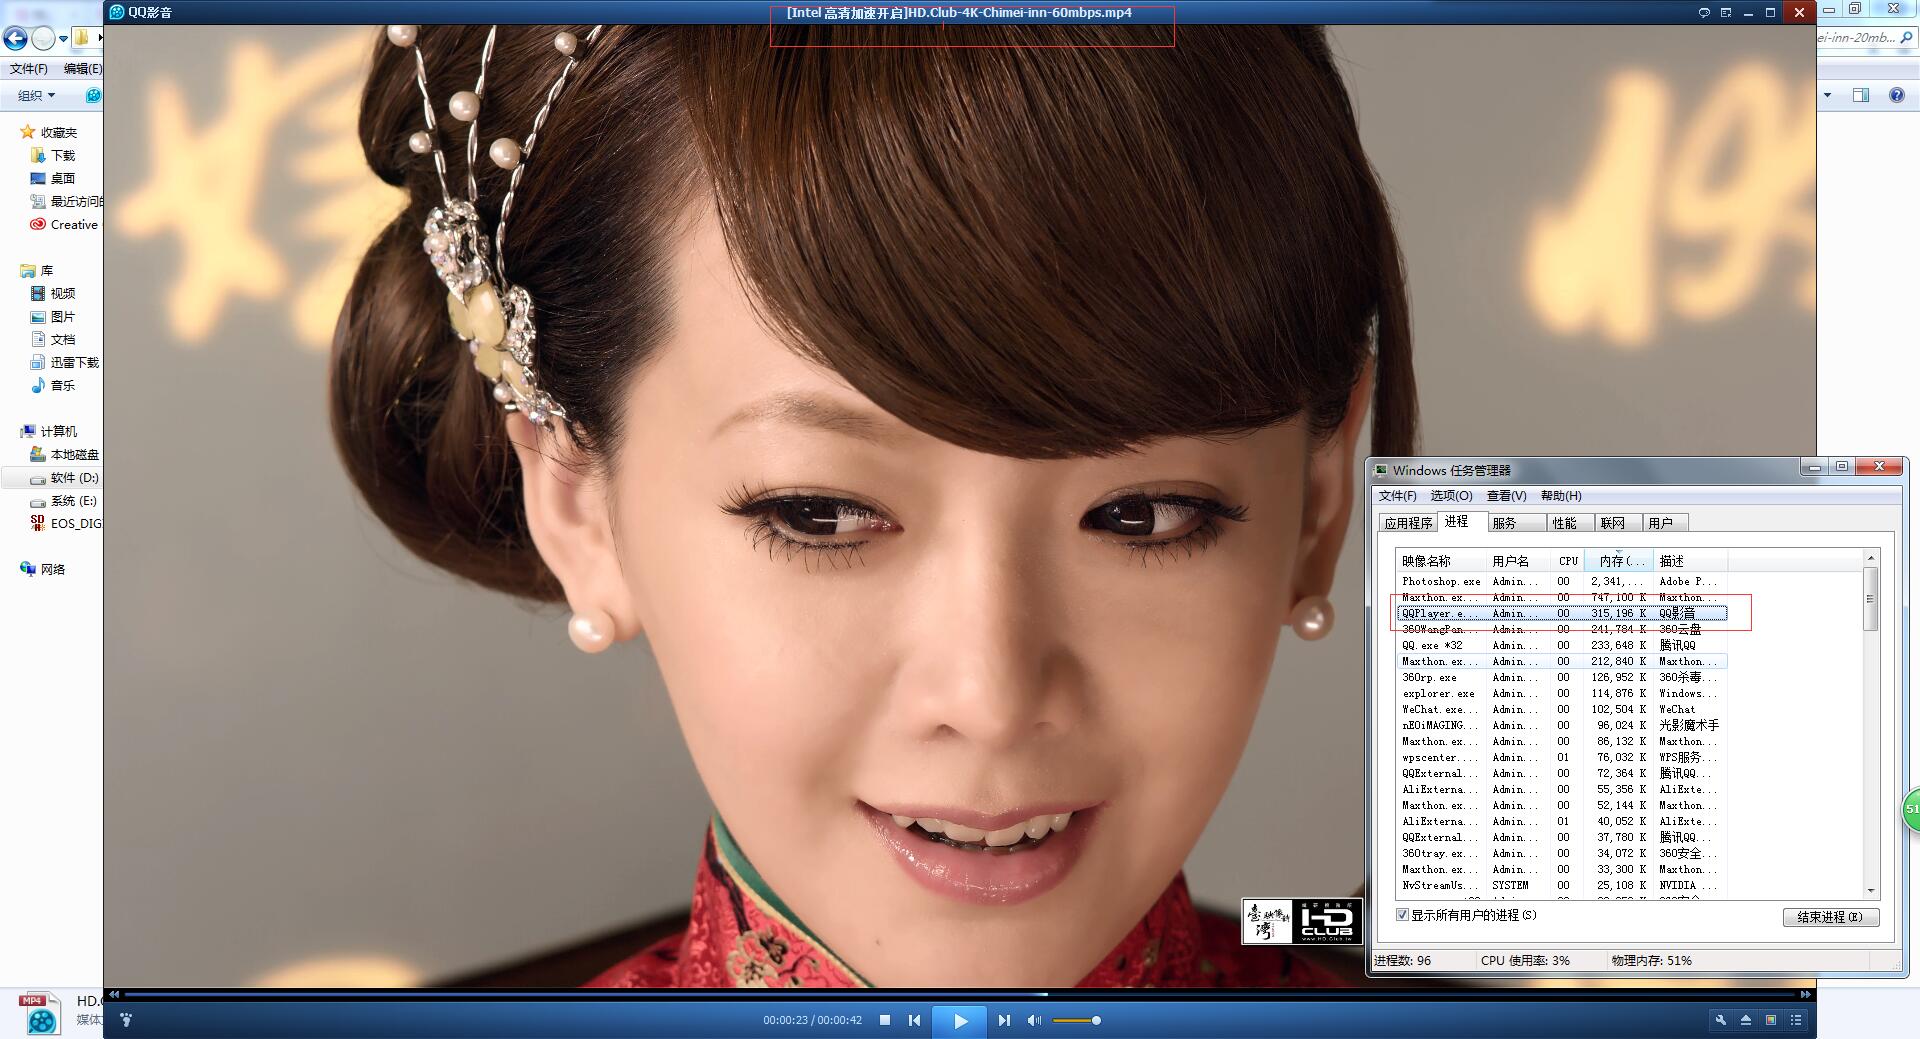This screenshot has height=1039, width=1920.
Task: Click the speech-bubble feedback icon in the player title bar
Action: click(1704, 12)
